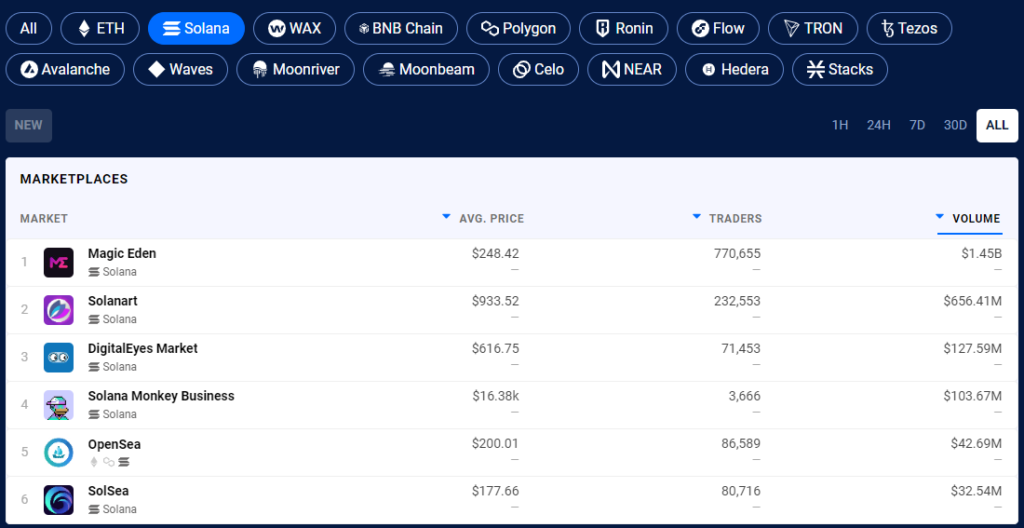Open OpenSea marketplace logo

(59, 453)
